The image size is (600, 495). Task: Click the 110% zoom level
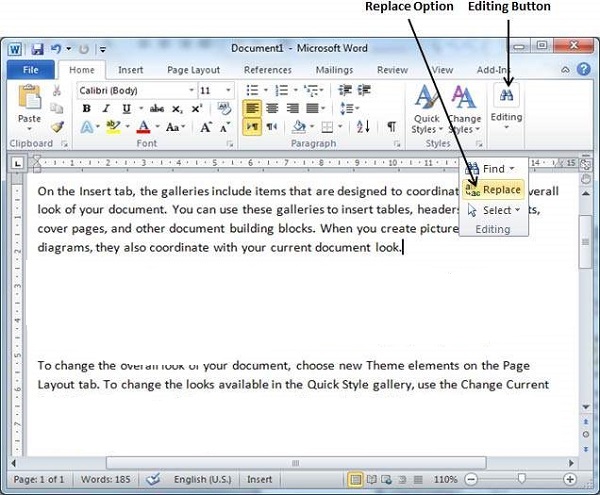tap(445, 479)
